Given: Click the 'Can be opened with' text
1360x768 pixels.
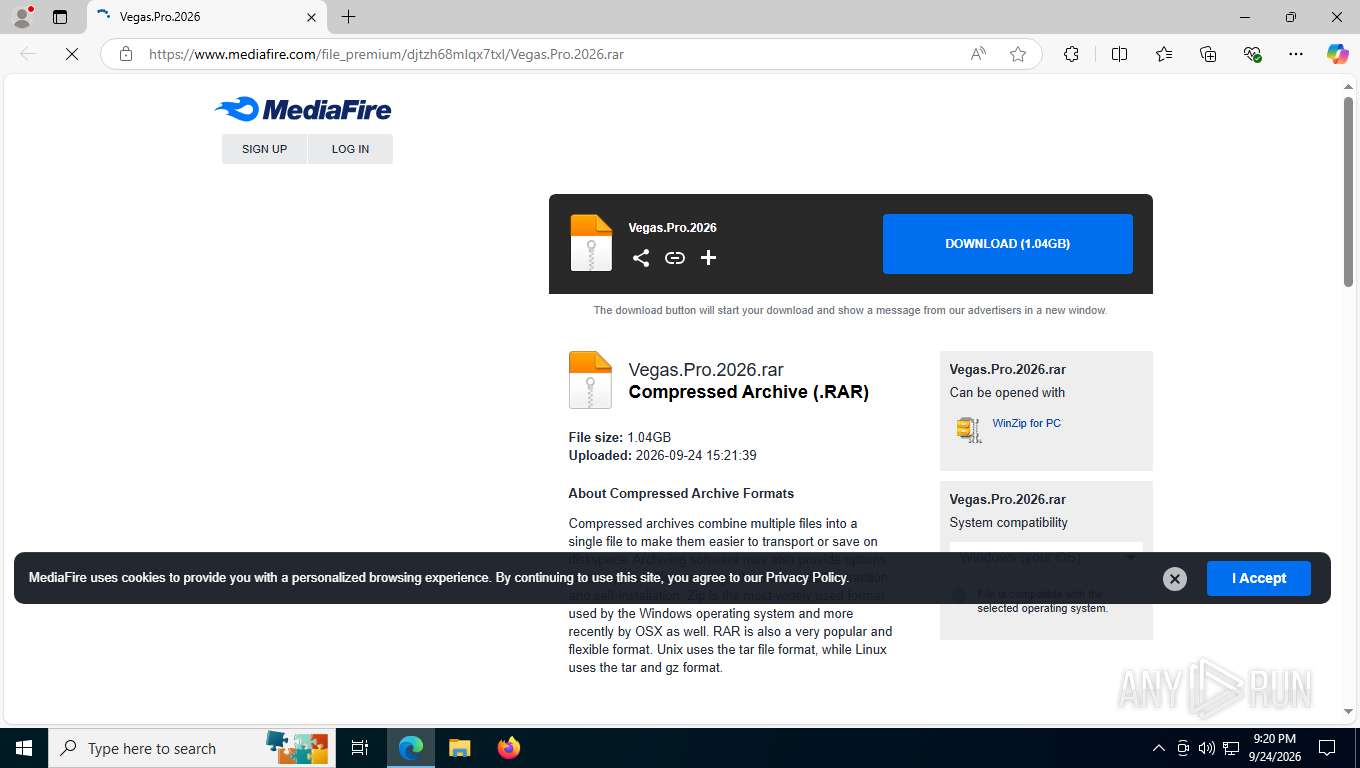Looking at the screenshot, I should 1007,393.
